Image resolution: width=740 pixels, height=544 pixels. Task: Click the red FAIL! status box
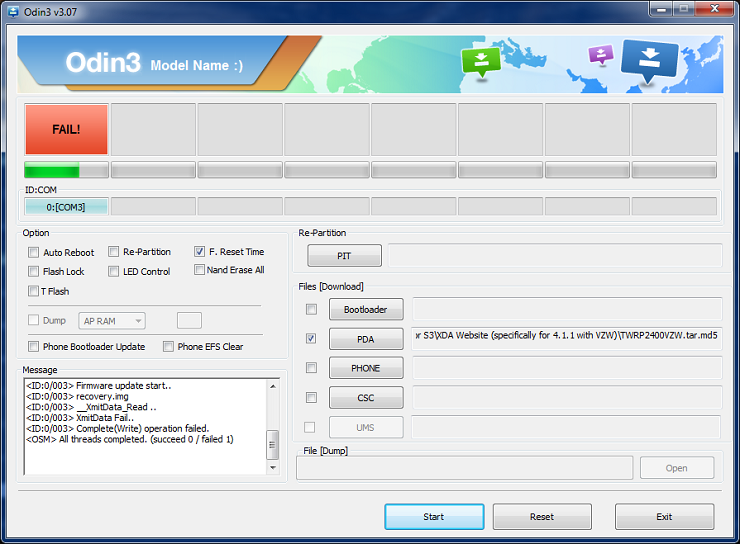[66, 129]
